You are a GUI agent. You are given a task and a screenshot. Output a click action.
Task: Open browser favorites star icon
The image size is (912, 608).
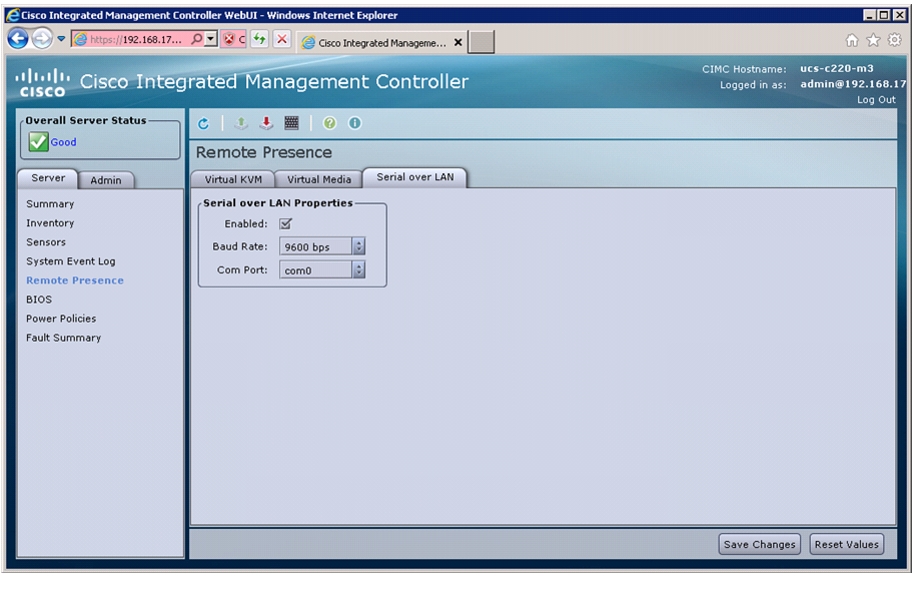tap(873, 40)
